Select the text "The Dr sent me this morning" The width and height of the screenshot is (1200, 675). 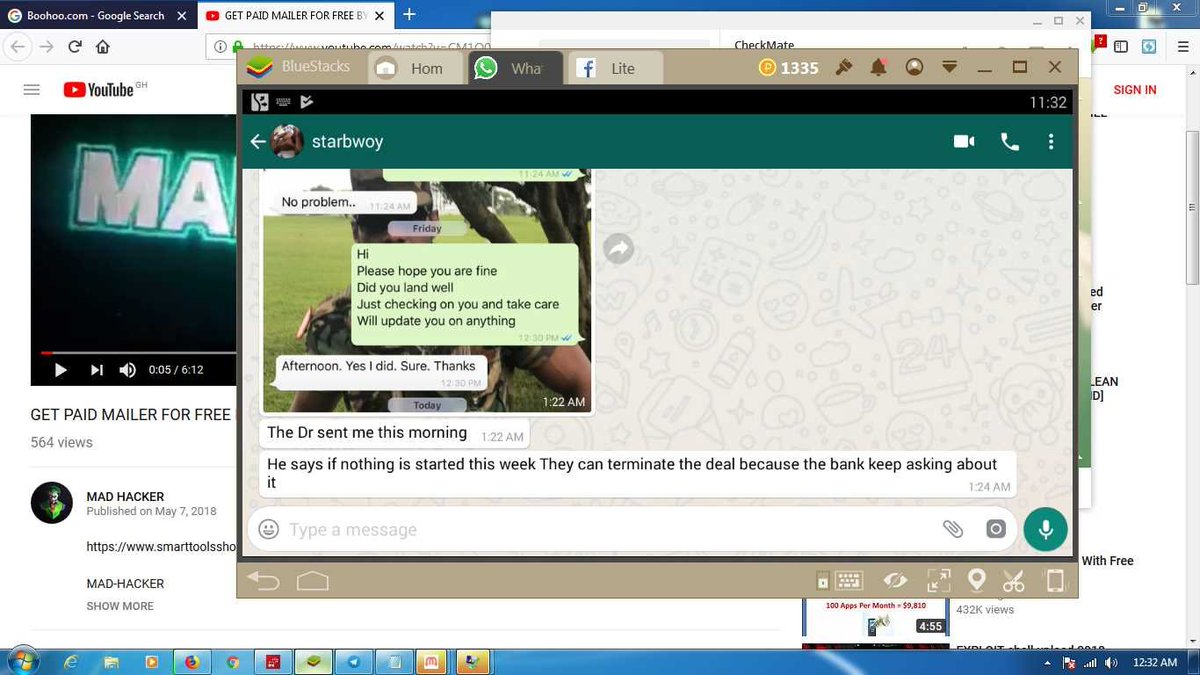pyautogui.click(x=367, y=433)
